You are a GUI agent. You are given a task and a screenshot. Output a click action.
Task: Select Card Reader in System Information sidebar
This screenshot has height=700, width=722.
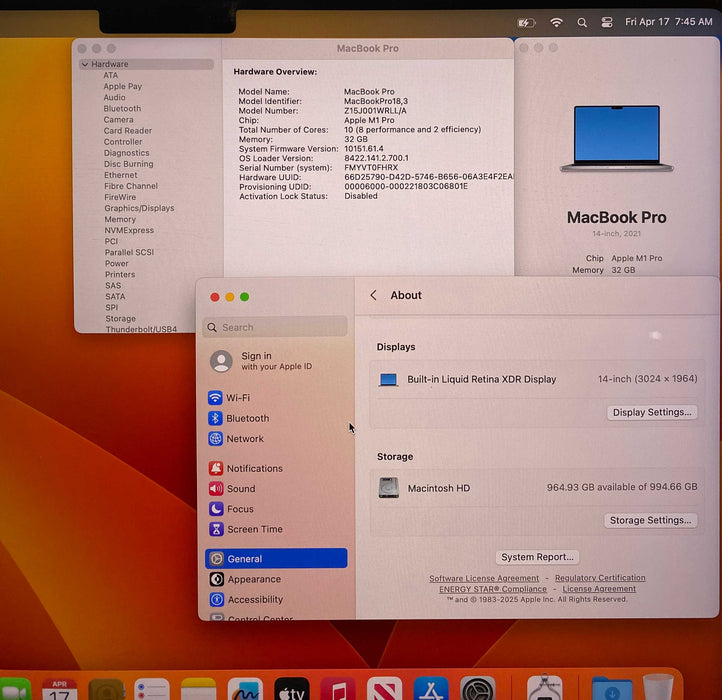point(128,131)
